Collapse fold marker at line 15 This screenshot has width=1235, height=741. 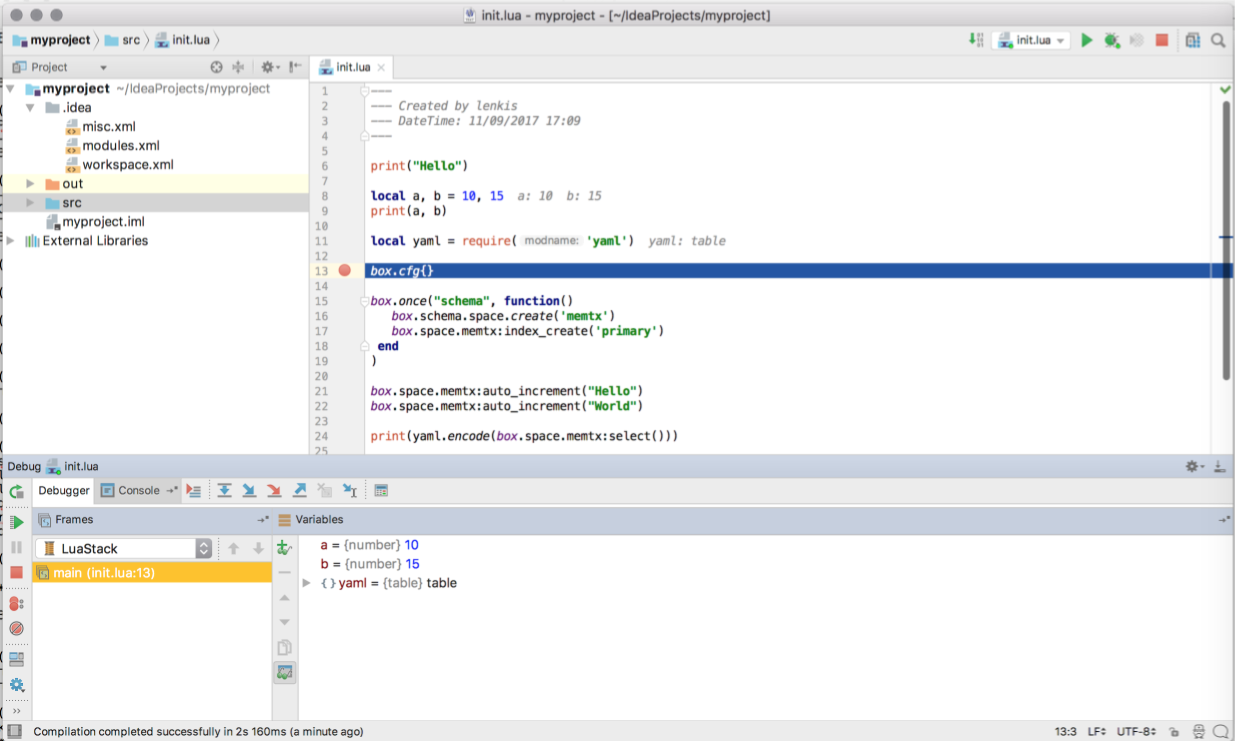pos(365,301)
